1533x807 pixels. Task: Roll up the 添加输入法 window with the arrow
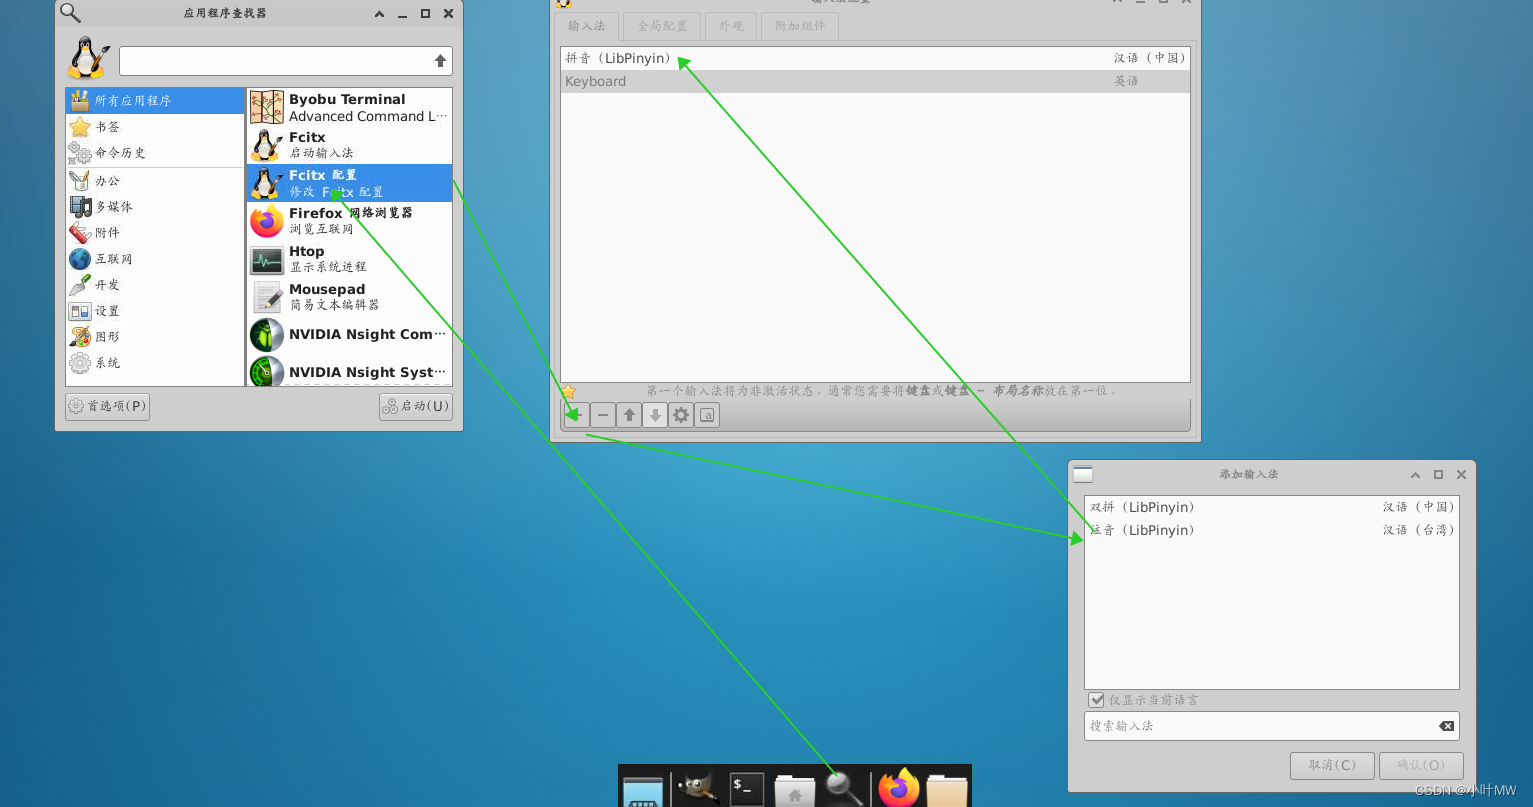pos(1415,475)
